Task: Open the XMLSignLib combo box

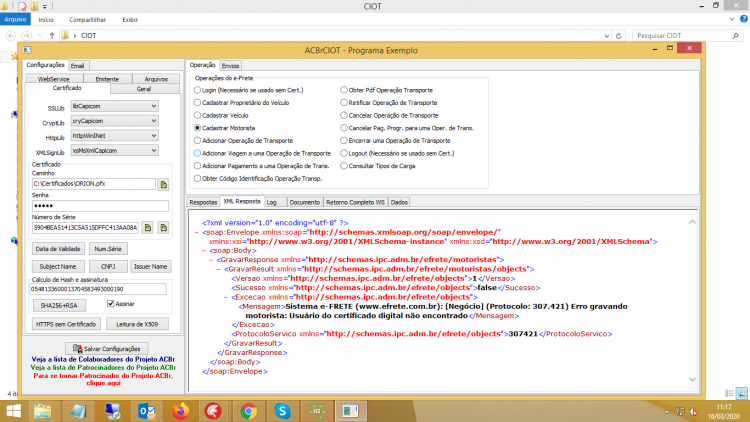Action: click(x=114, y=151)
